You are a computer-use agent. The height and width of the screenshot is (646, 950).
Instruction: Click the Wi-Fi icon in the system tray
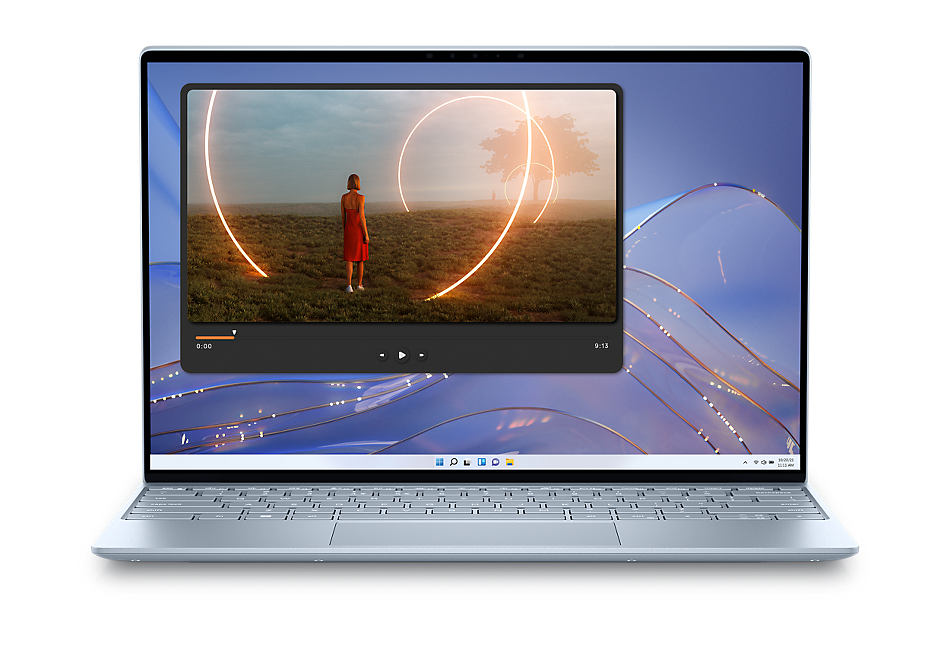coord(756,462)
